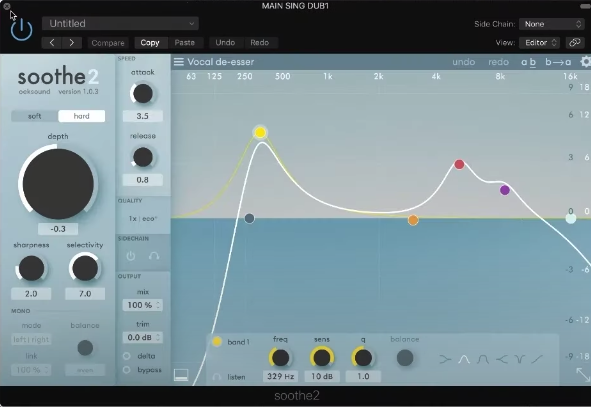
Task: Select the yellow band 1 node
Action: pos(260,132)
